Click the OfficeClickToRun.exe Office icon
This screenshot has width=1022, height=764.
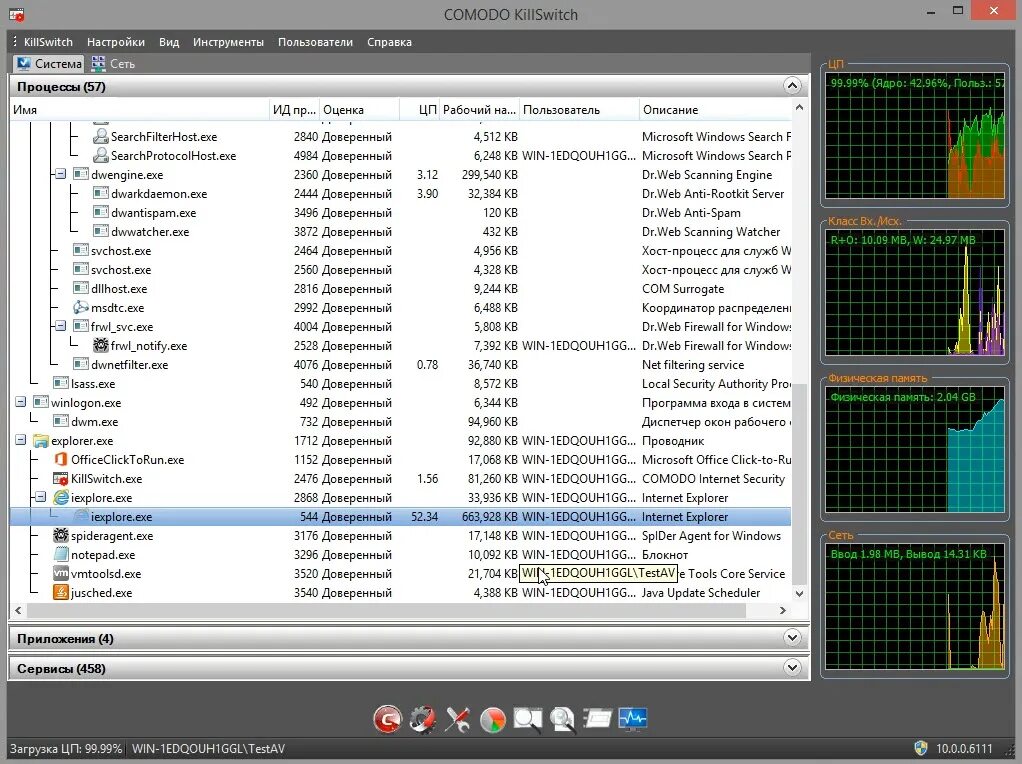[61, 460]
